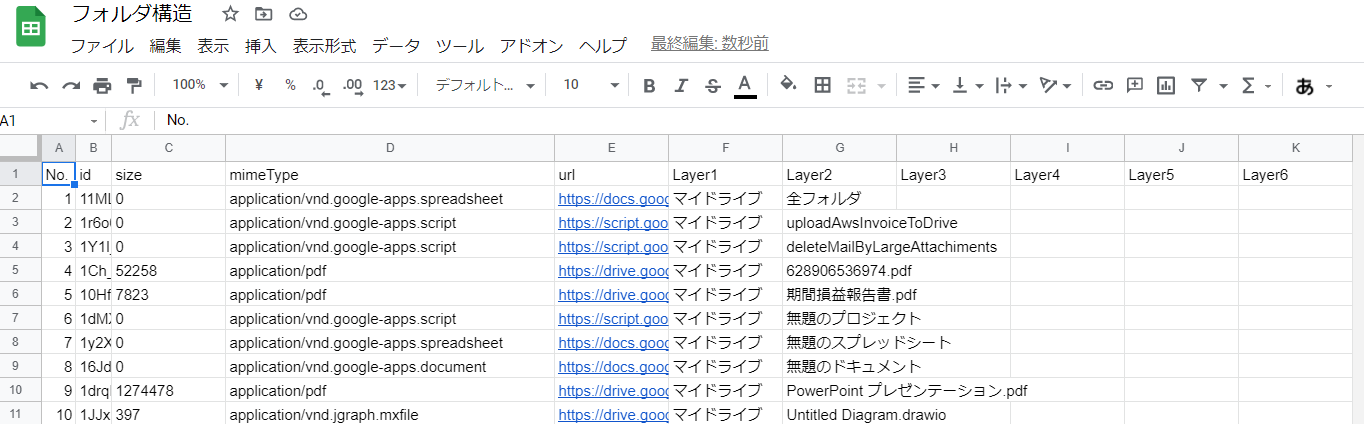Image resolution: width=1364 pixels, height=424 pixels.
Task: Click the create filter funnel icon
Action: [1198, 85]
